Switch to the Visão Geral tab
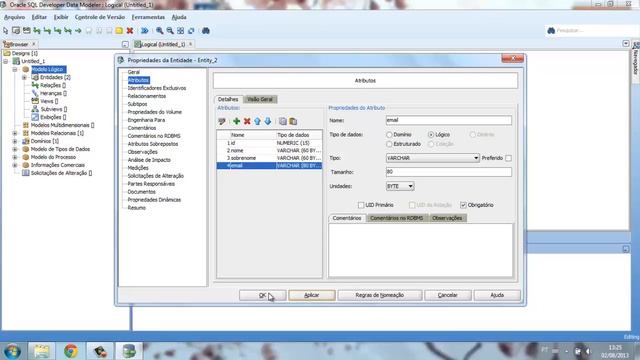Screen dimensions: 640x360 point(260,99)
